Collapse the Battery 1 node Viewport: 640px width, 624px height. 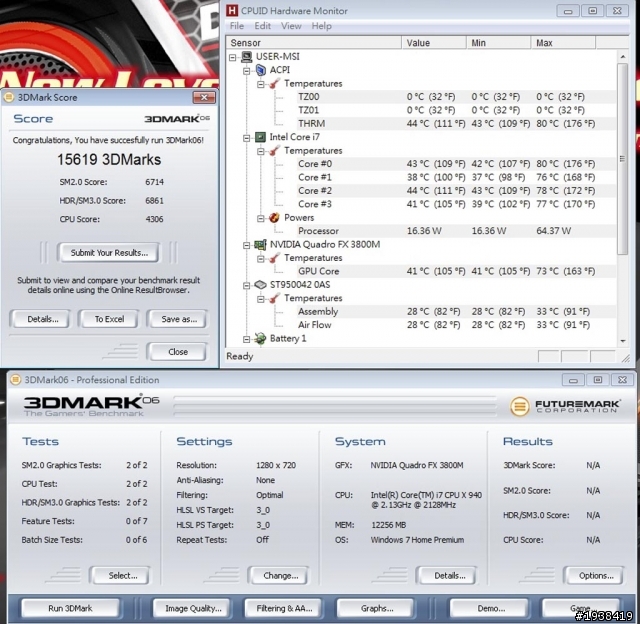247,339
